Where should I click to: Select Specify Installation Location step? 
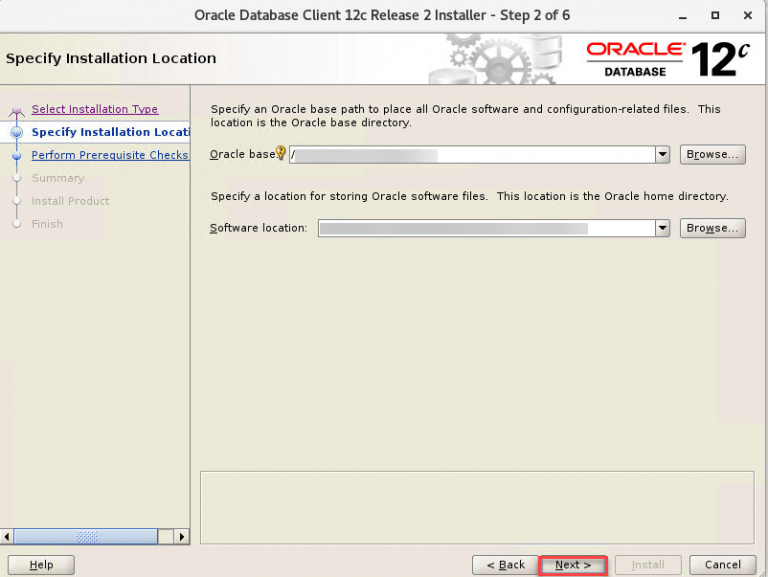pos(110,132)
